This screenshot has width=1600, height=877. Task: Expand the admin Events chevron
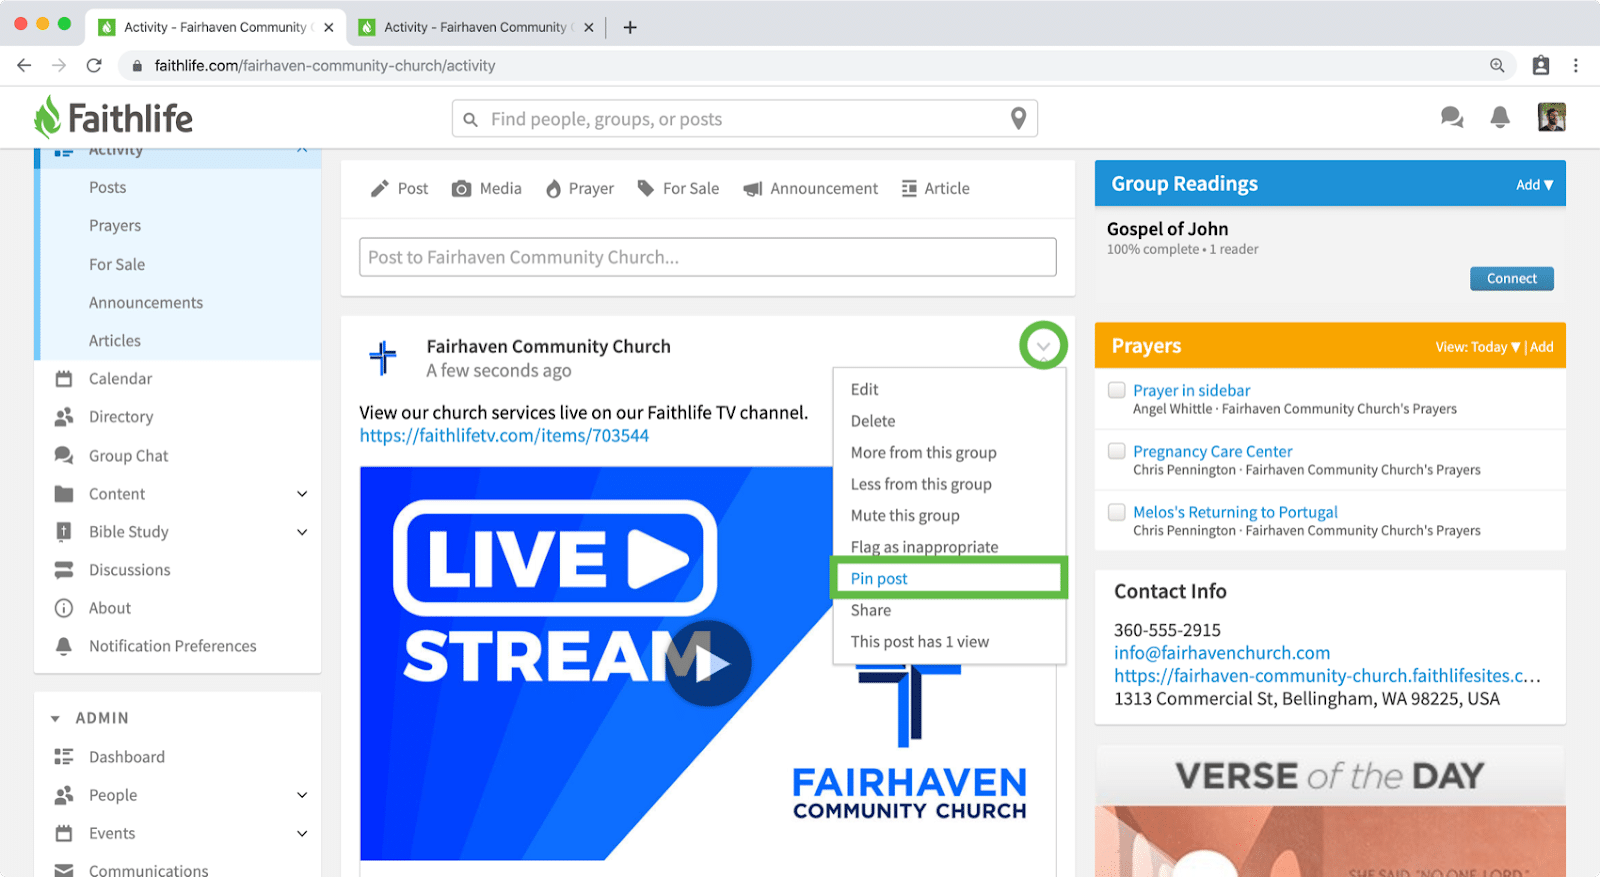302,833
